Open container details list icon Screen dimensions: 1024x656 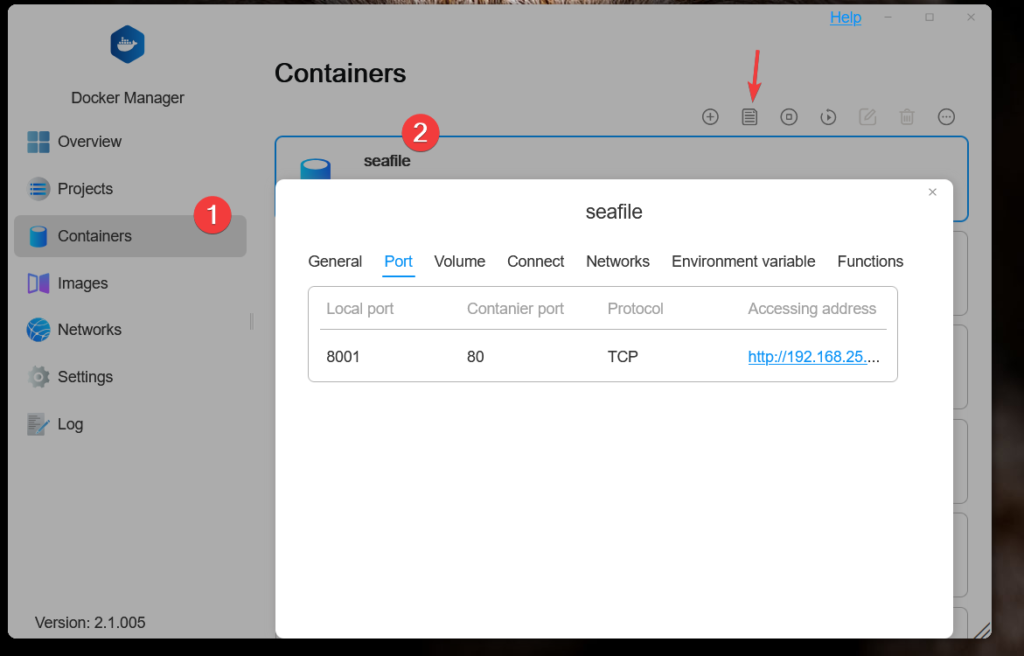(x=749, y=117)
